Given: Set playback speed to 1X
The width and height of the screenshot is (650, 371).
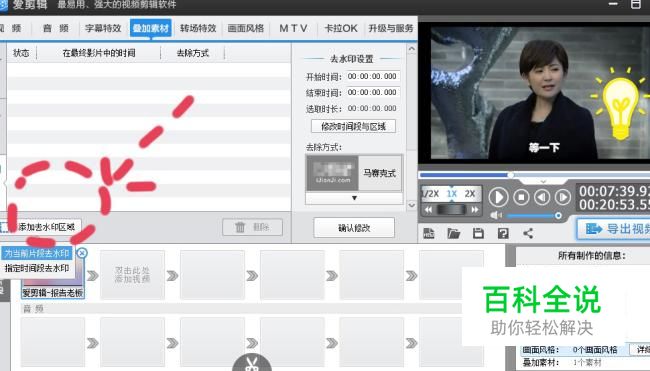Looking at the screenshot, I should pyautogui.click(x=451, y=194).
